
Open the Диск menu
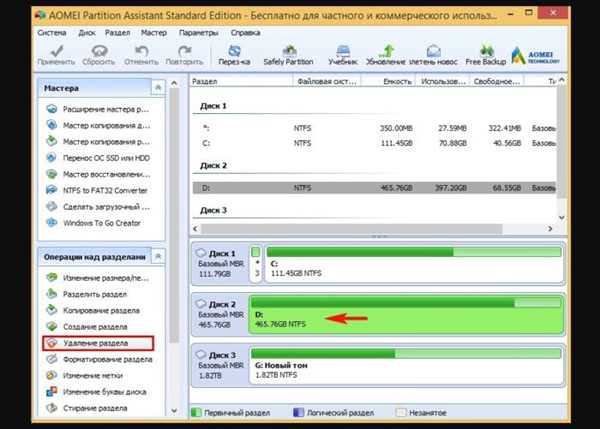(x=87, y=33)
